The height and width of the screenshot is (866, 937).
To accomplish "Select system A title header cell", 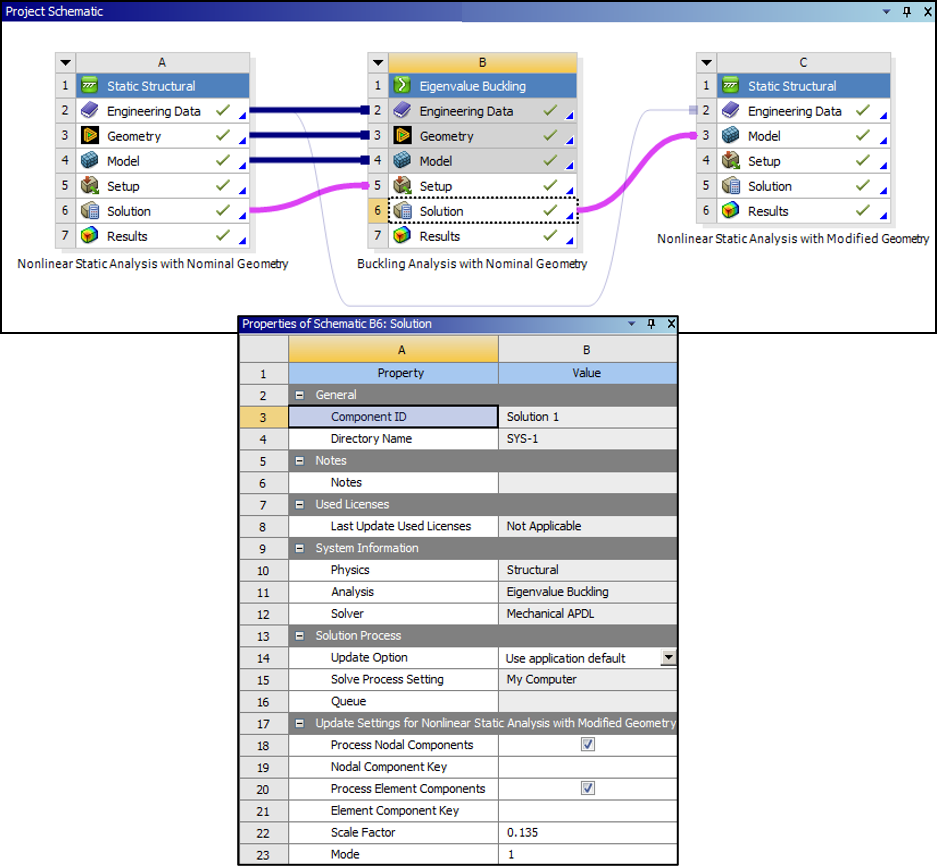I will [163, 63].
